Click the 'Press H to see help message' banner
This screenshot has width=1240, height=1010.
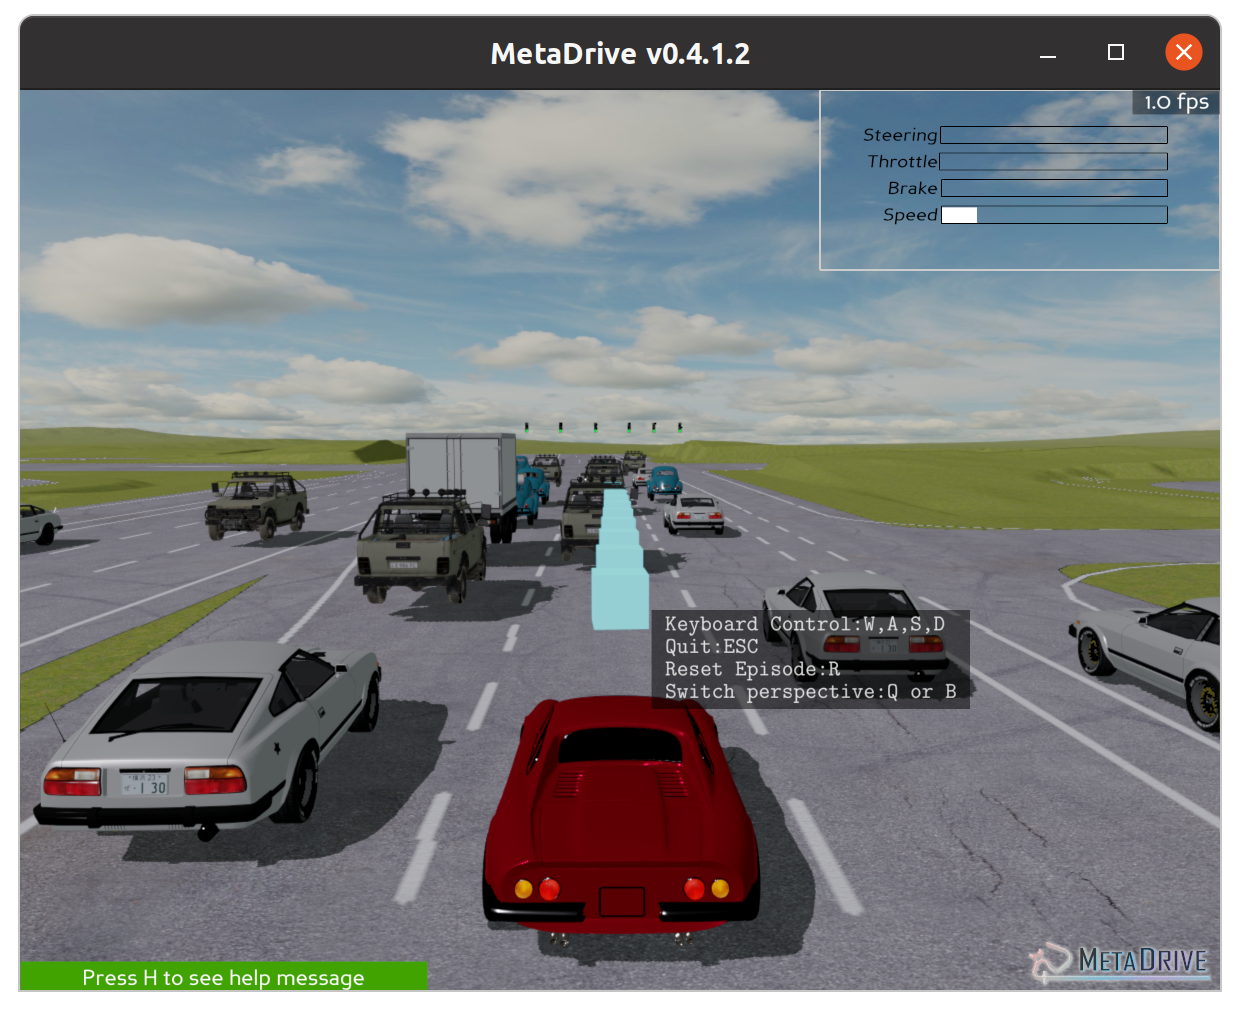224,977
